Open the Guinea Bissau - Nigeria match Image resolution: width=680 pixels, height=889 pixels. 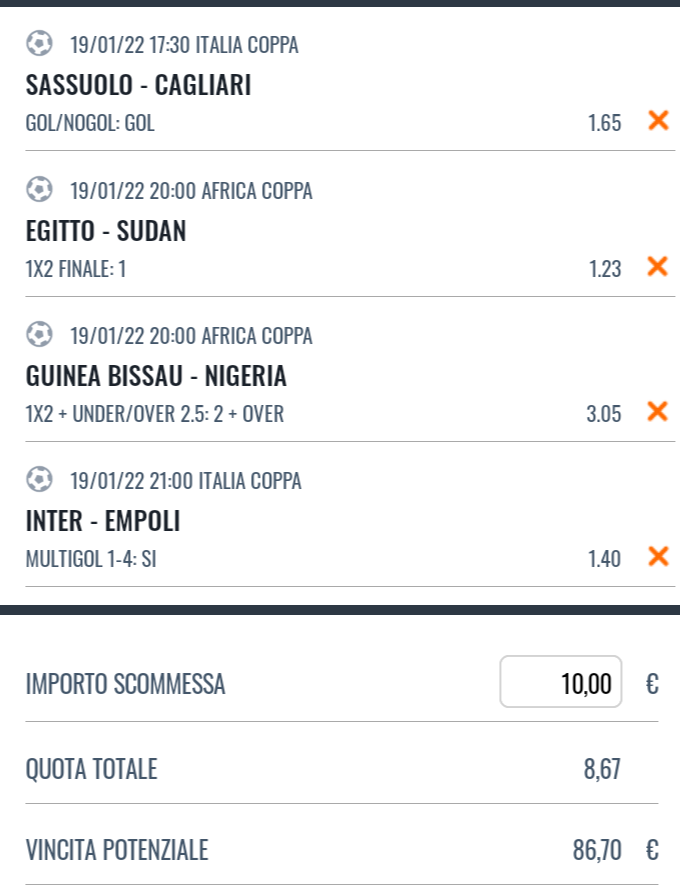[x=156, y=376]
